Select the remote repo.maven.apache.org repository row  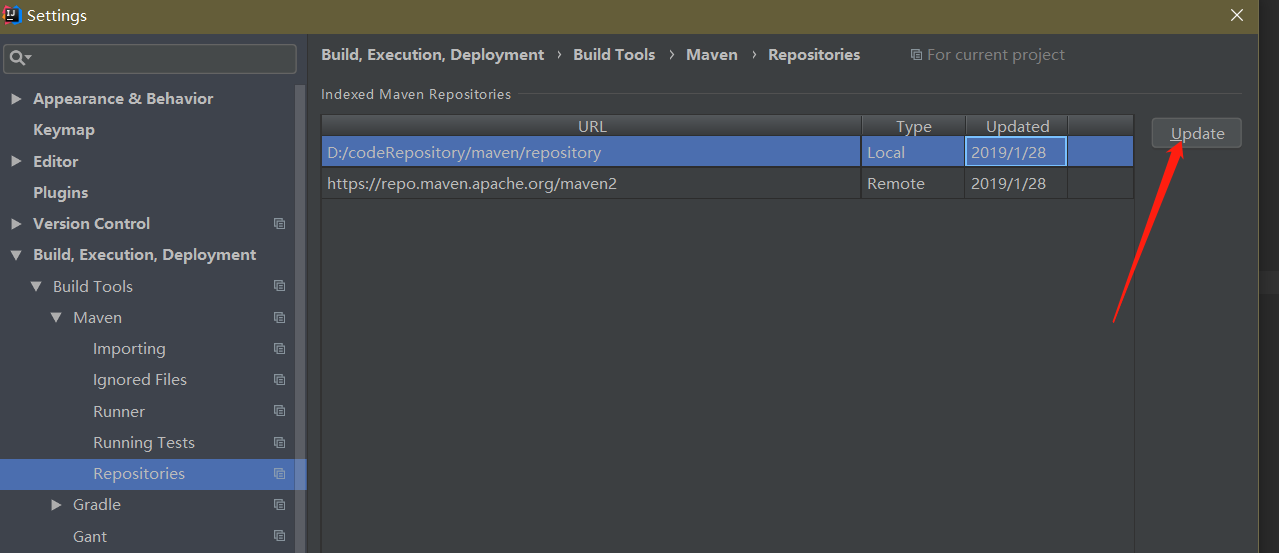pyautogui.click(x=590, y=184)
